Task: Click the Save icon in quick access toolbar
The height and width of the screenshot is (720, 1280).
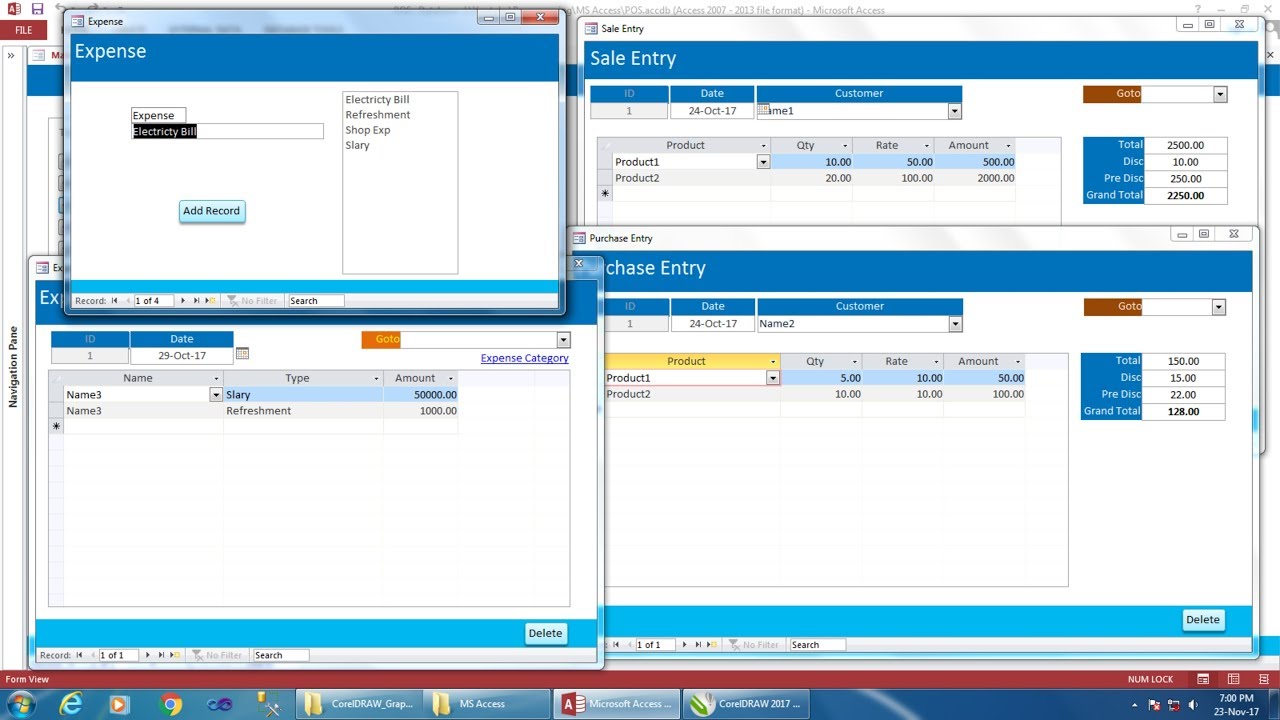Action: tap(37, 8)
